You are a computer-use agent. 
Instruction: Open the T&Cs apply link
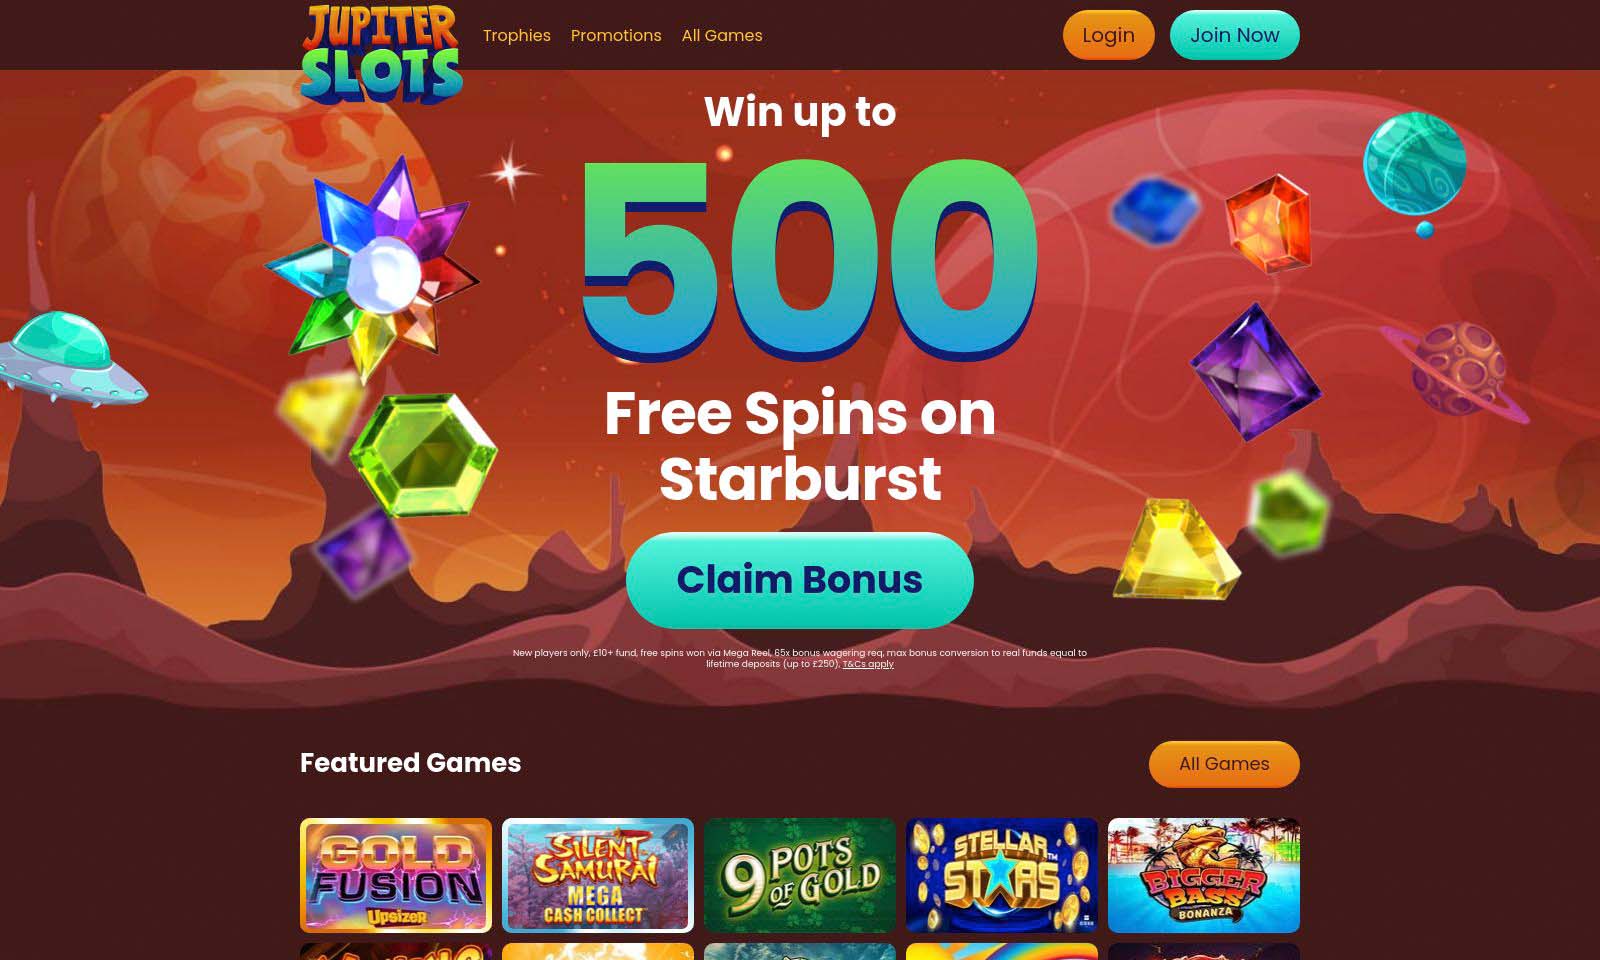[x=868, y=664]
